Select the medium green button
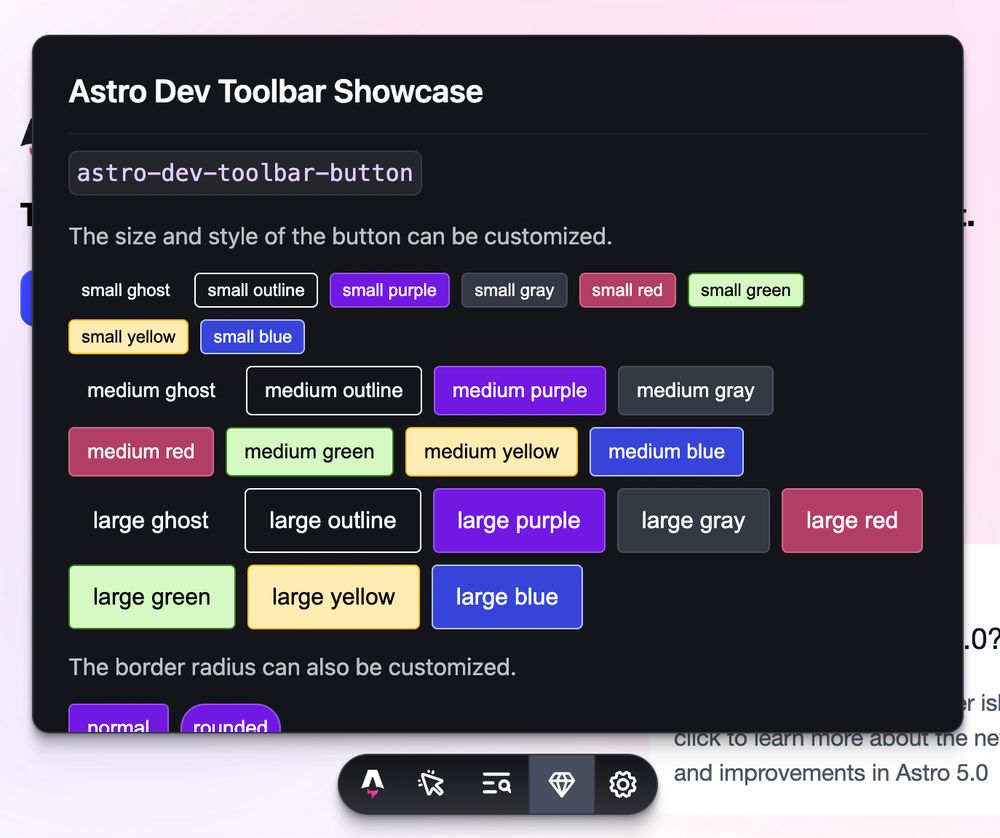This screenshot has height=838, width=1000. click(x=309, y=452)
